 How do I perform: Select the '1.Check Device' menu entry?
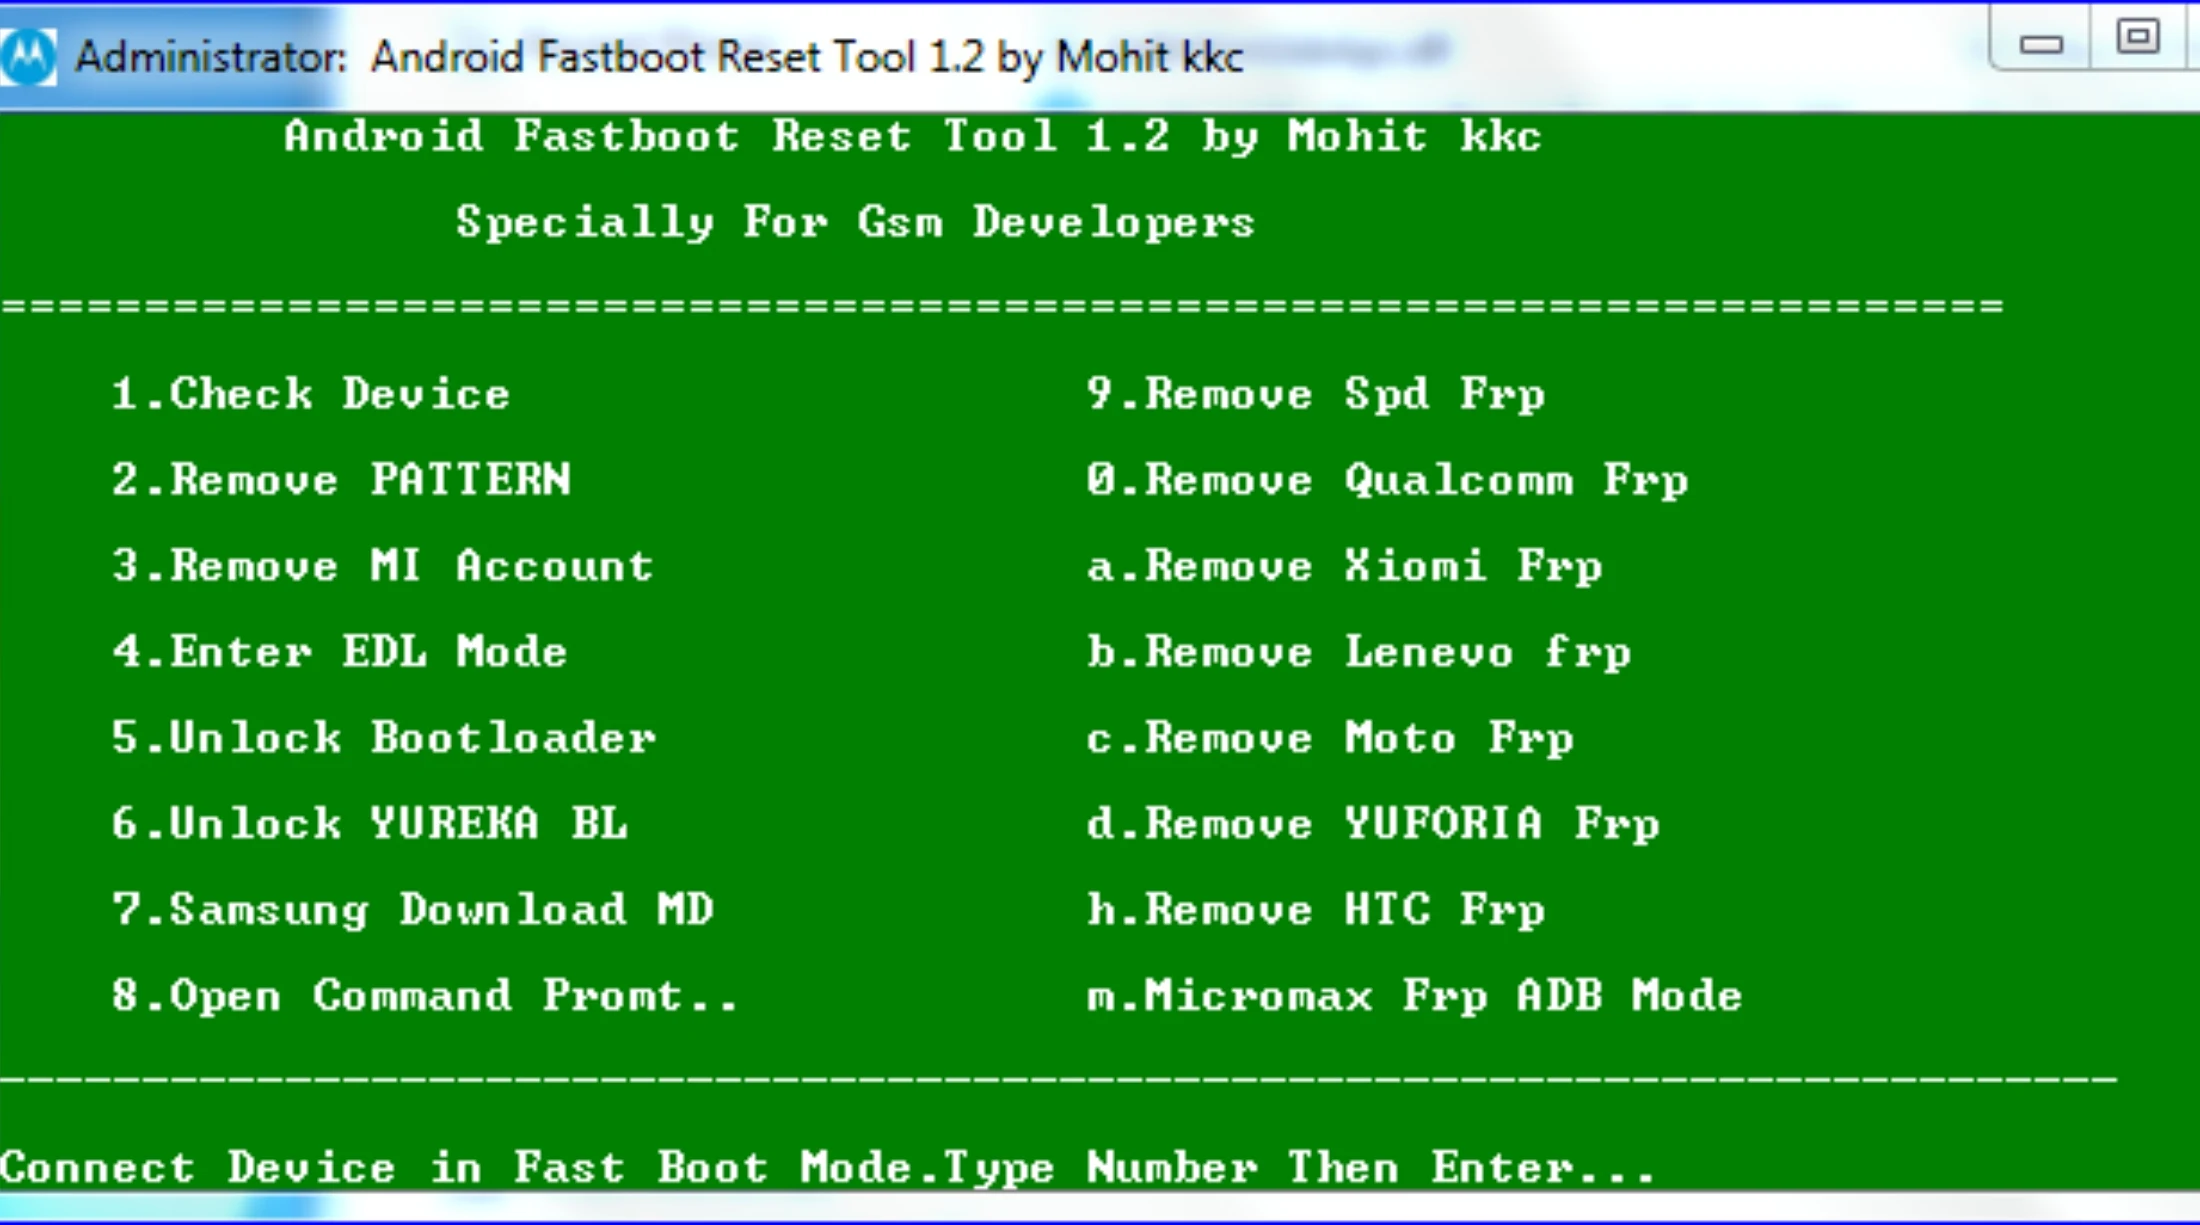pos(310,394)
